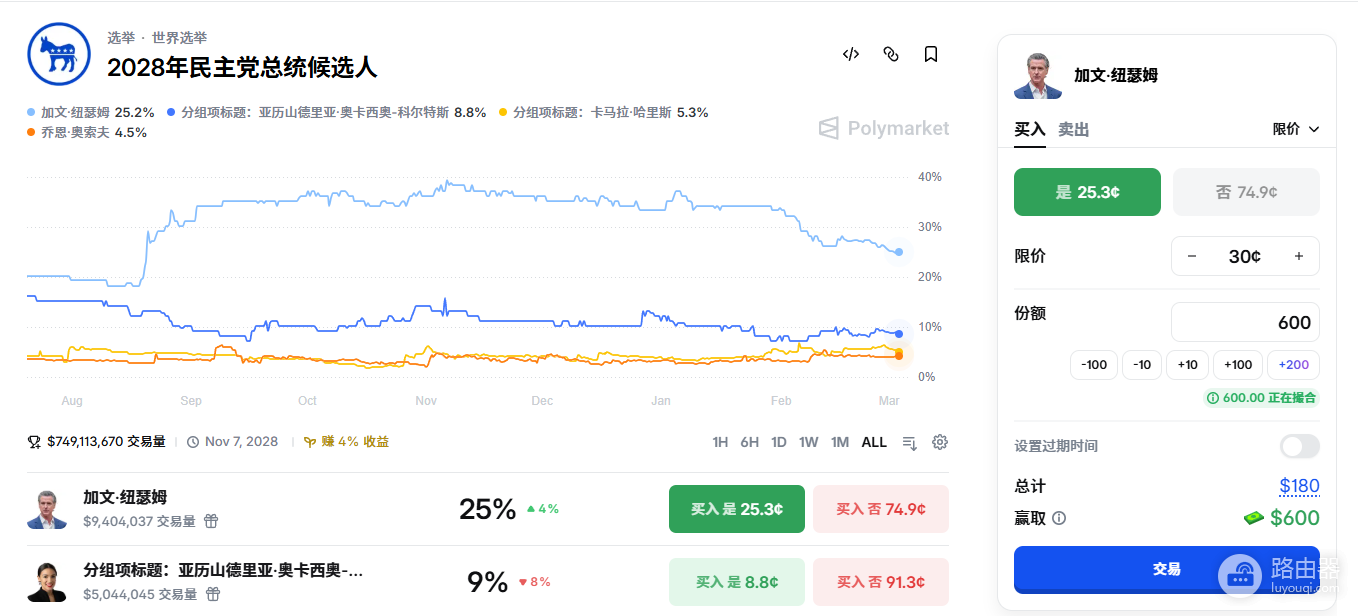The height and width of the screenshot is (616, 1358).
Task: Click the limit price value 30¢
Action: pos(1245,256)
